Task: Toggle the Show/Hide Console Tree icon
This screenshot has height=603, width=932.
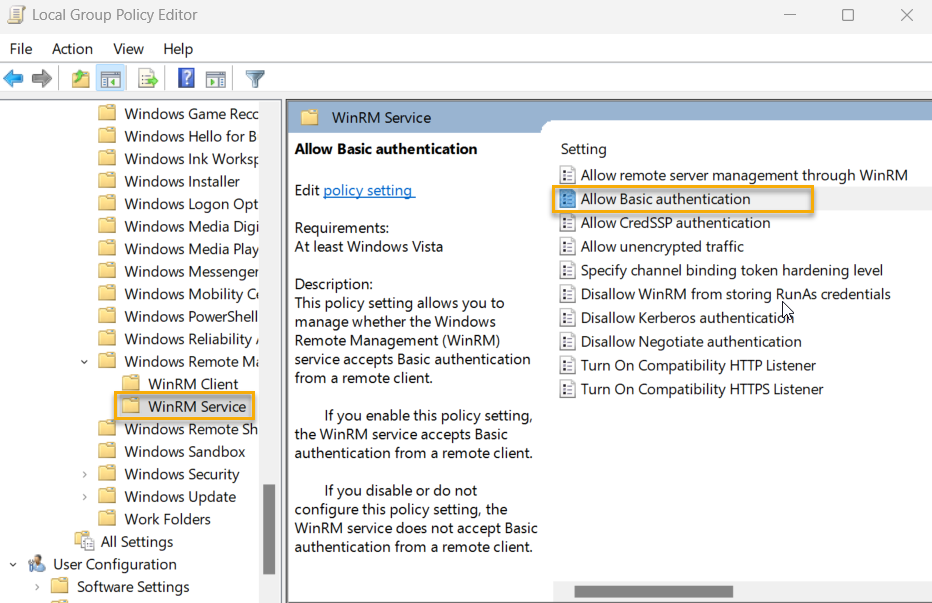Action: (x=110, y=78)
